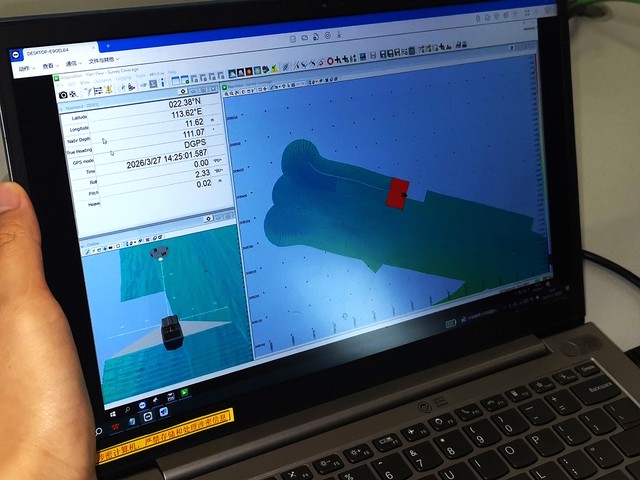640x480 pixels.
Task: Click the camera snapshot icon in the toolbar
Action: click(63, 94)
